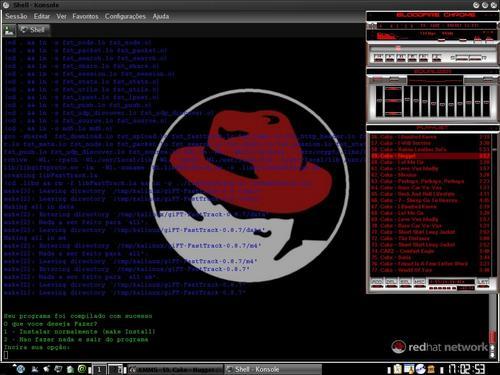The height and width of the screenshot is (375, 500).
Task: Click the green @ panel icon
Action: [x=82, y=369]
